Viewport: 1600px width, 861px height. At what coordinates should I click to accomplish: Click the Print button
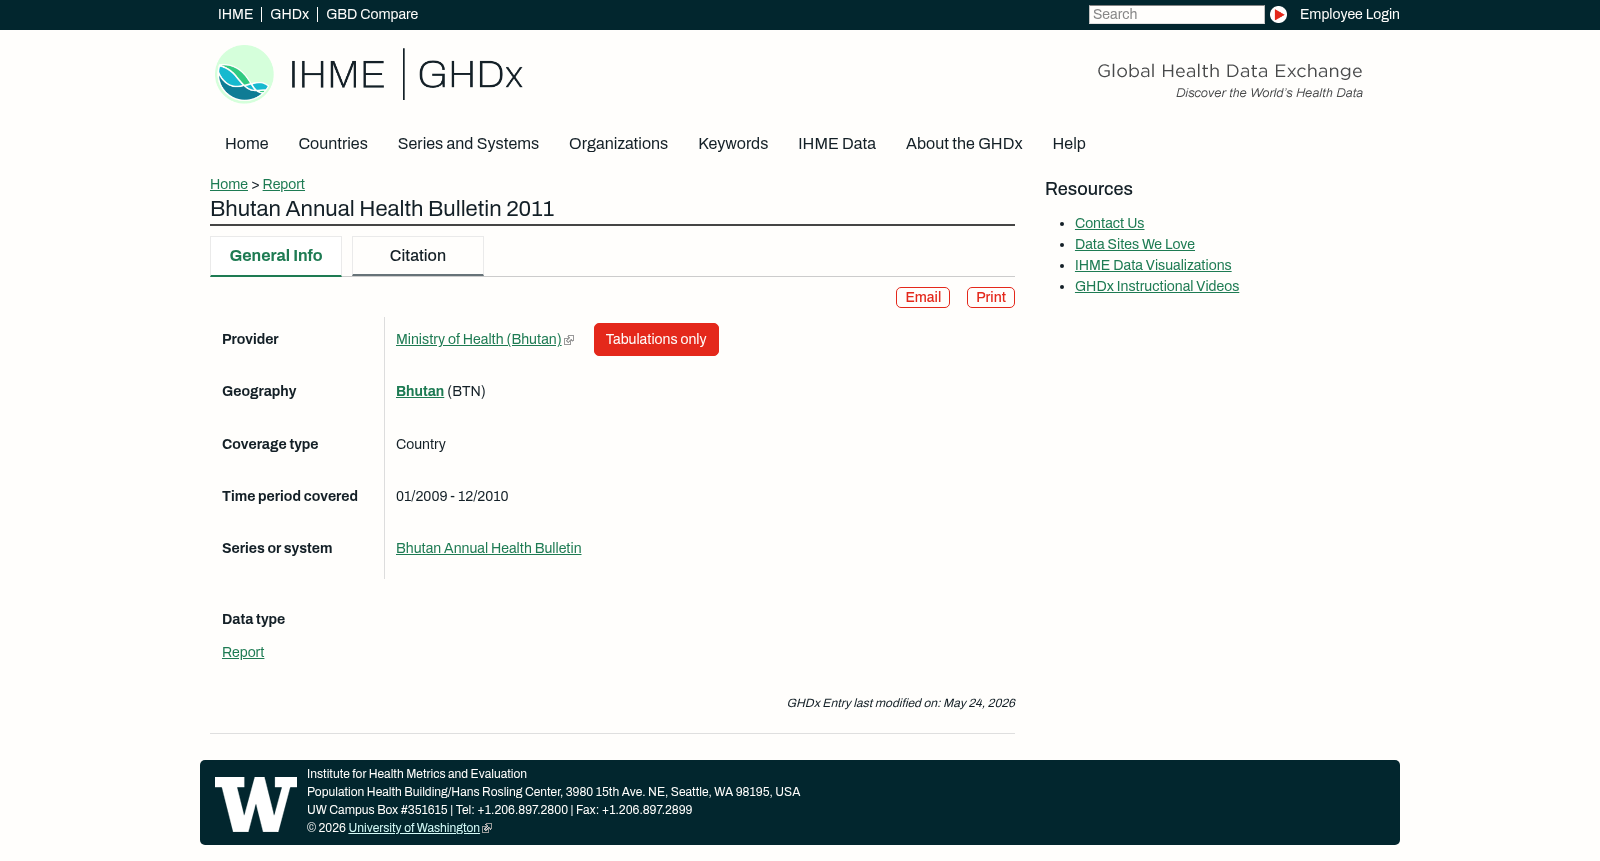pyautogui.click(x=991, y=298)
